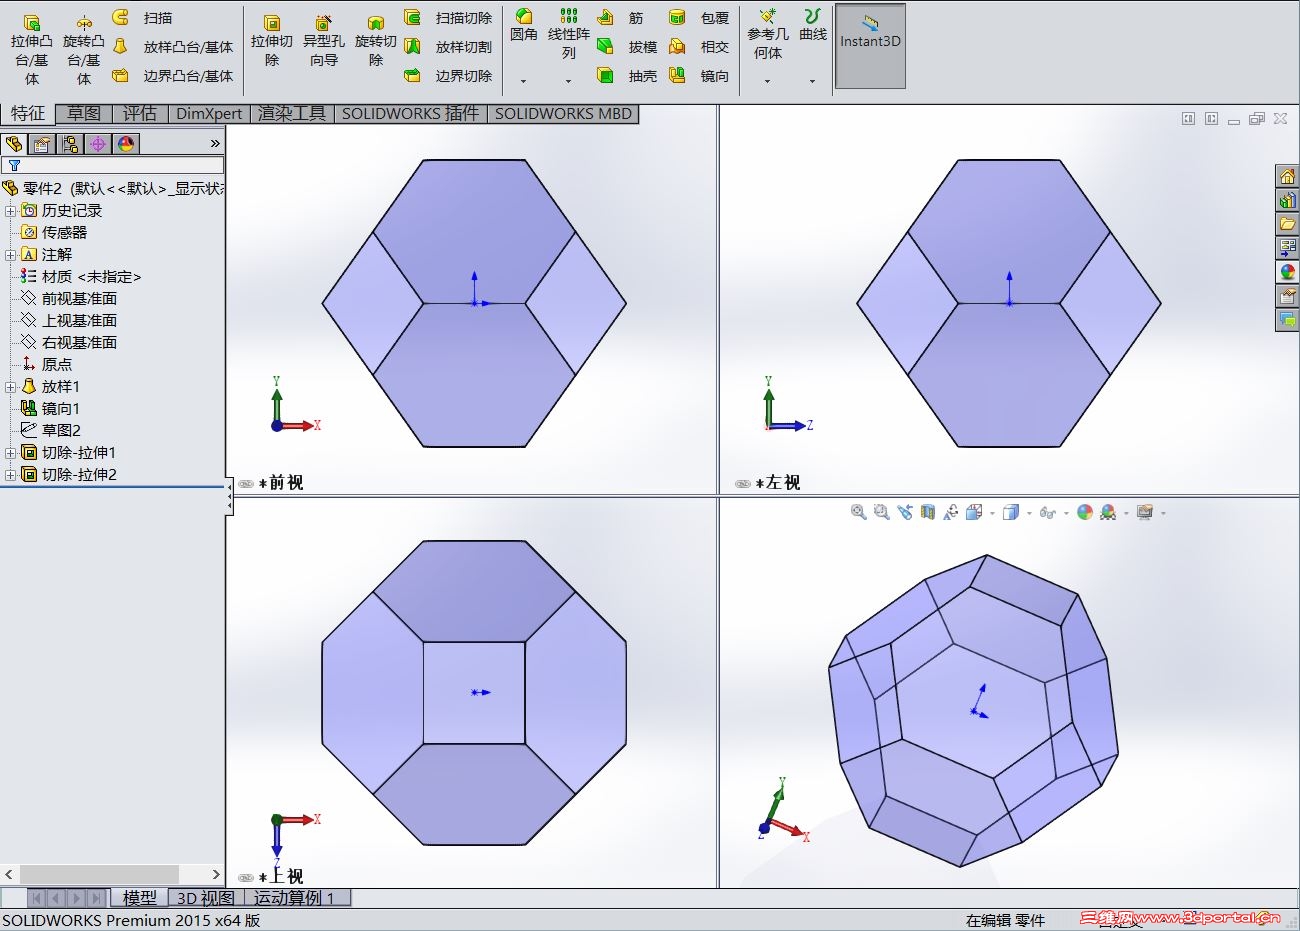The image size is (1300, 931).
Task: Toggle the Section View icon
Action: pyautogui.click(x=927, y=513)
